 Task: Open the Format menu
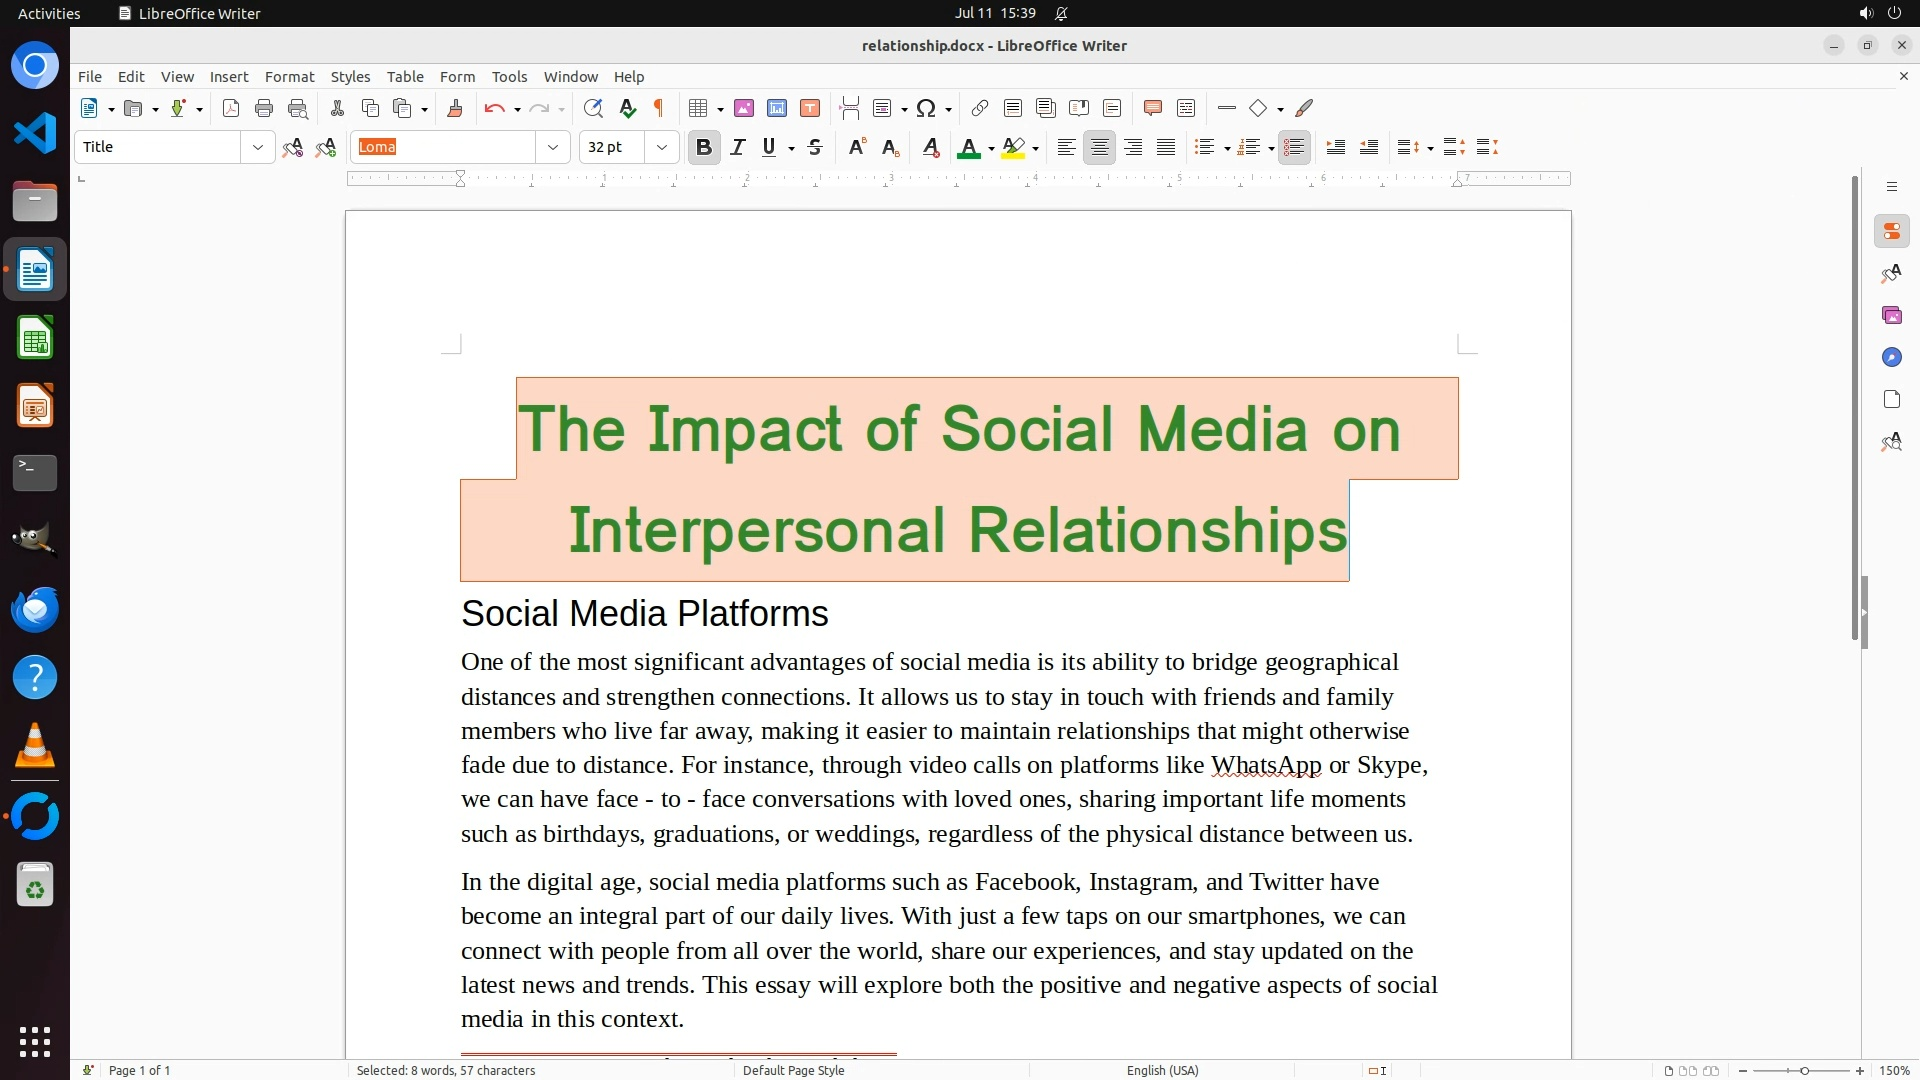[x=289, y=77]
